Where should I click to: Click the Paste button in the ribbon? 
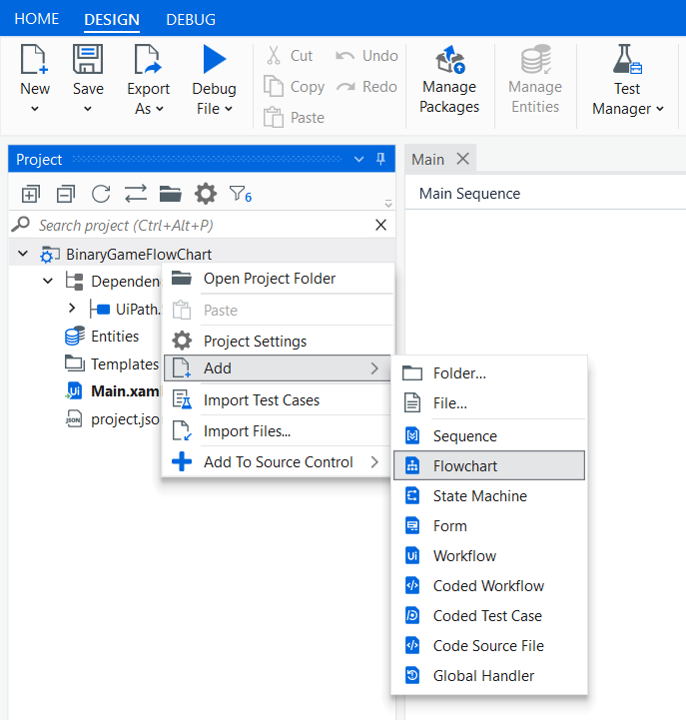point(294,117)
